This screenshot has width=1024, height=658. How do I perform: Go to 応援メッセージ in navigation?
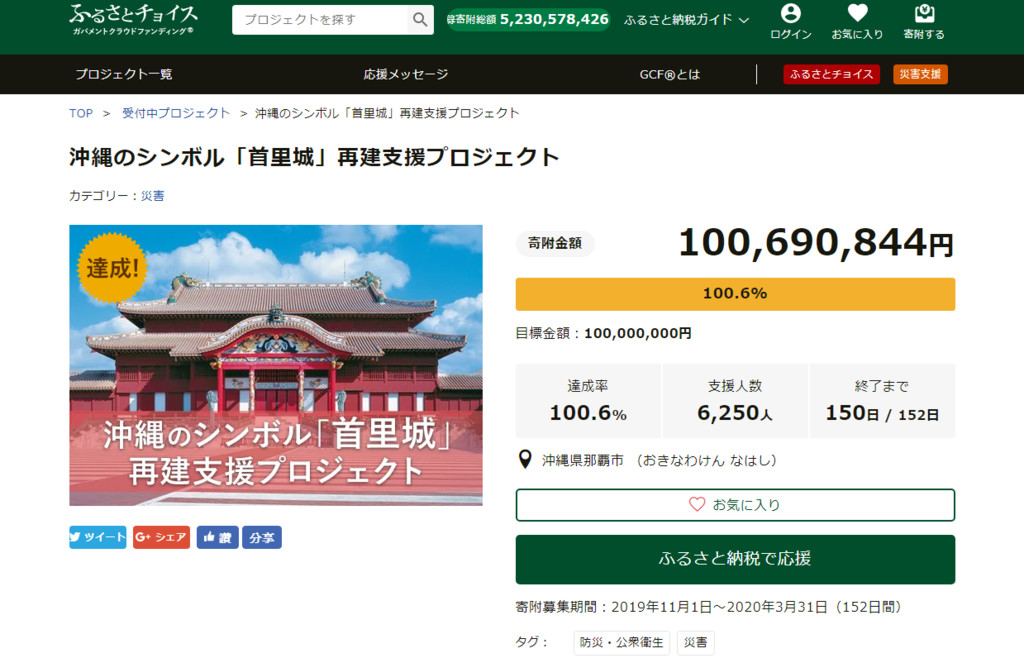406,74
